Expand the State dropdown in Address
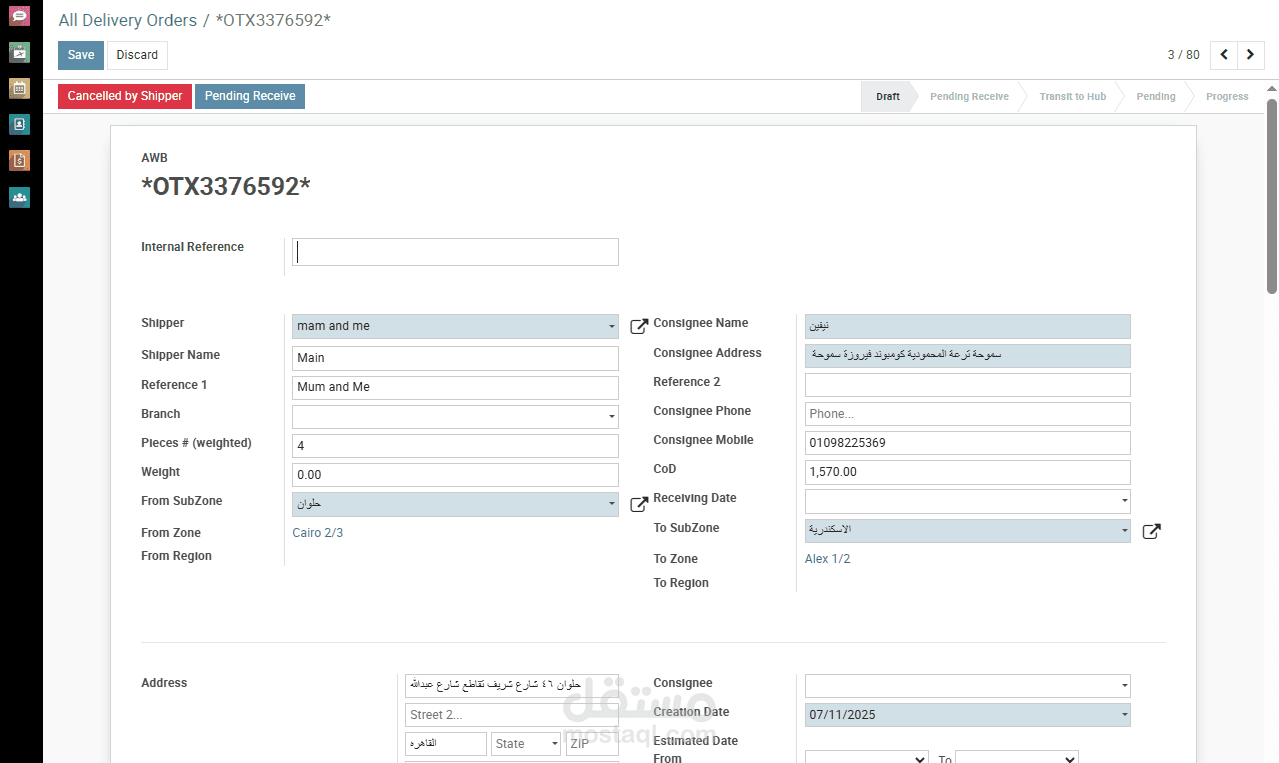 click(x=554, y=744)
